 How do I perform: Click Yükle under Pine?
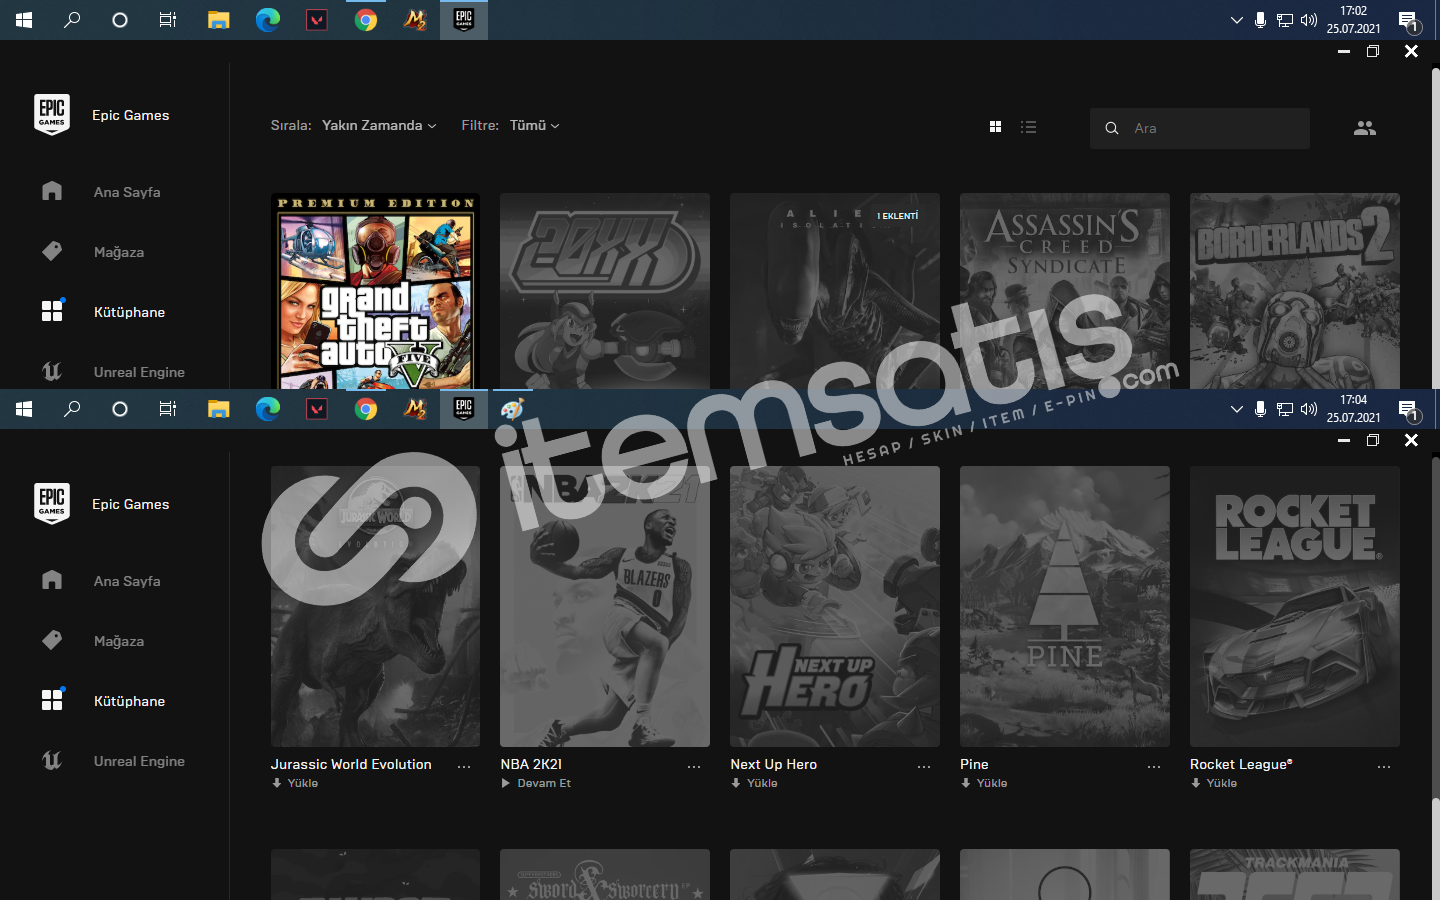pyautogui.click(x=984, y=783)
